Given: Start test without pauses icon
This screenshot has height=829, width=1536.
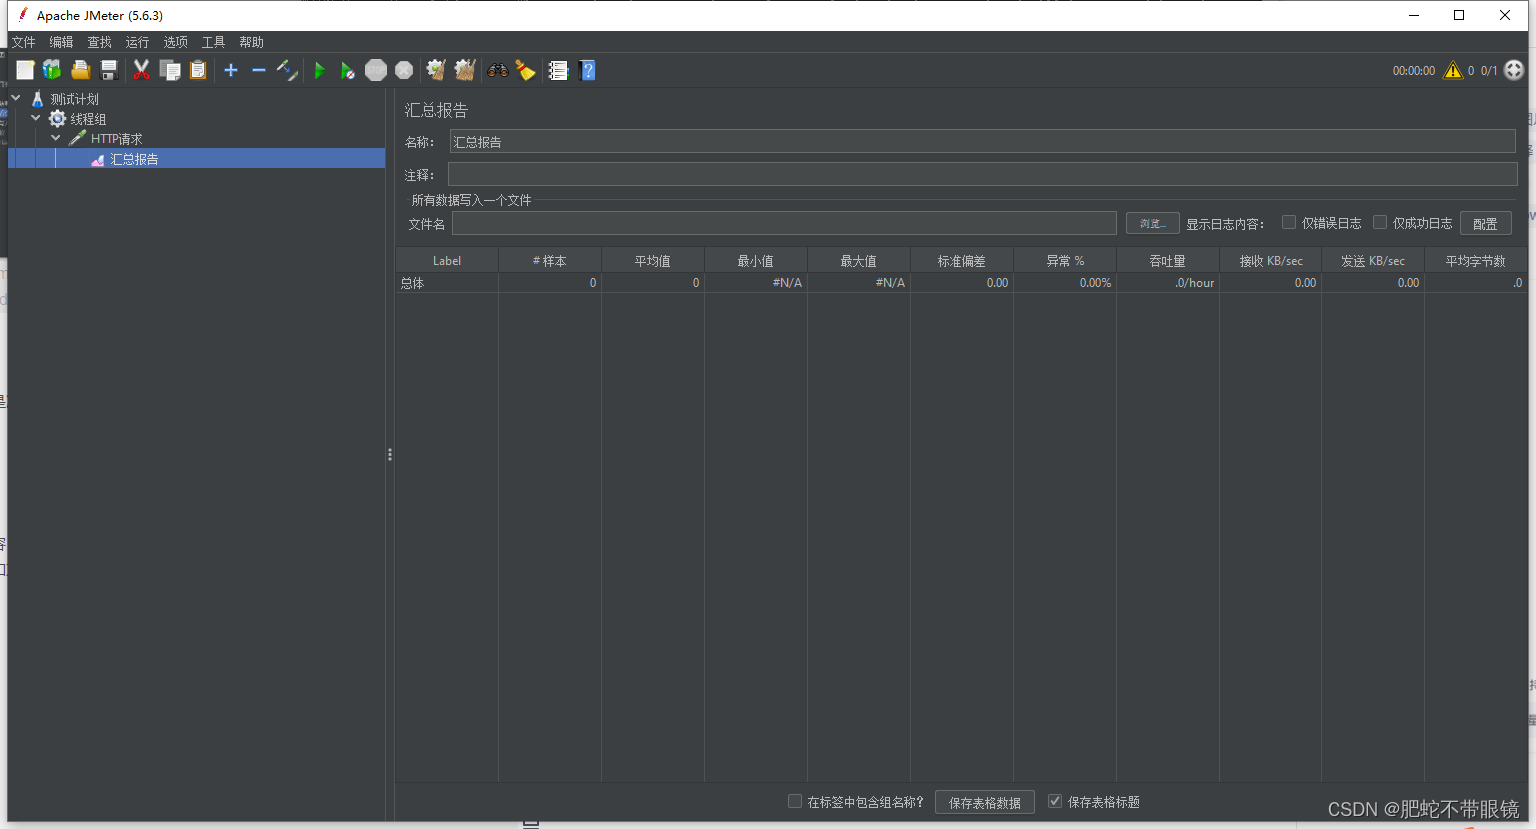Looking at the screenshot, I should tap(347, 70).
